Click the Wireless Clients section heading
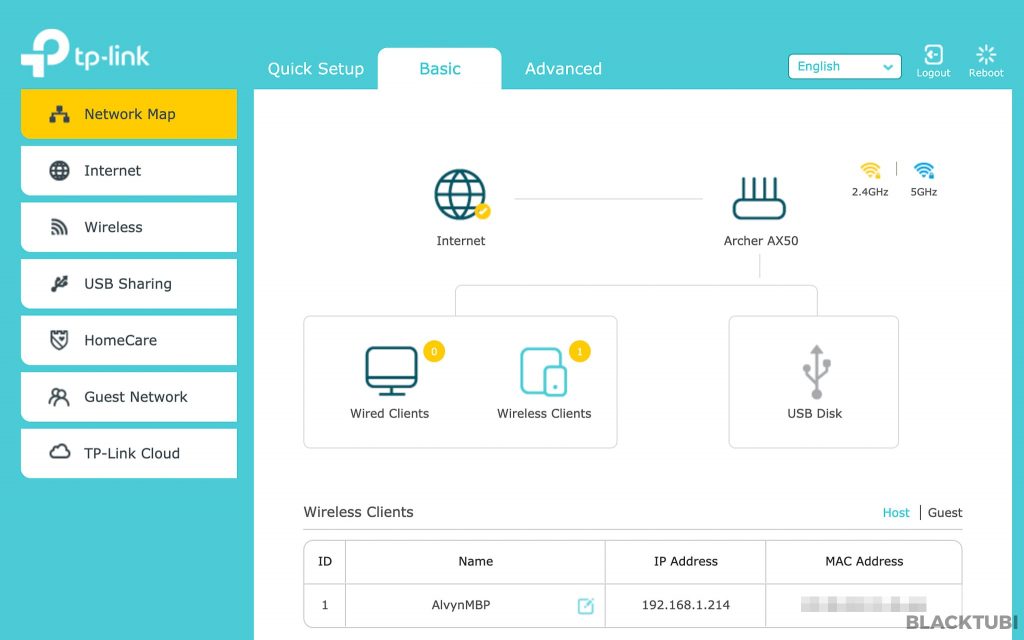Viewport: 1024px width, 640px height. 359,512
